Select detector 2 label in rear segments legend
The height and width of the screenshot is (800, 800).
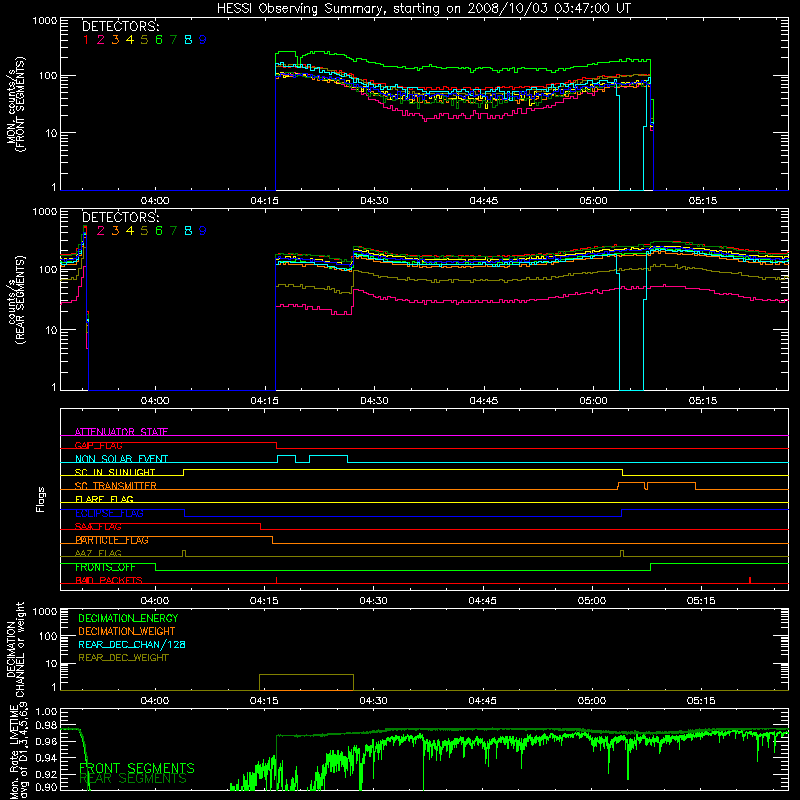[101, 231]
